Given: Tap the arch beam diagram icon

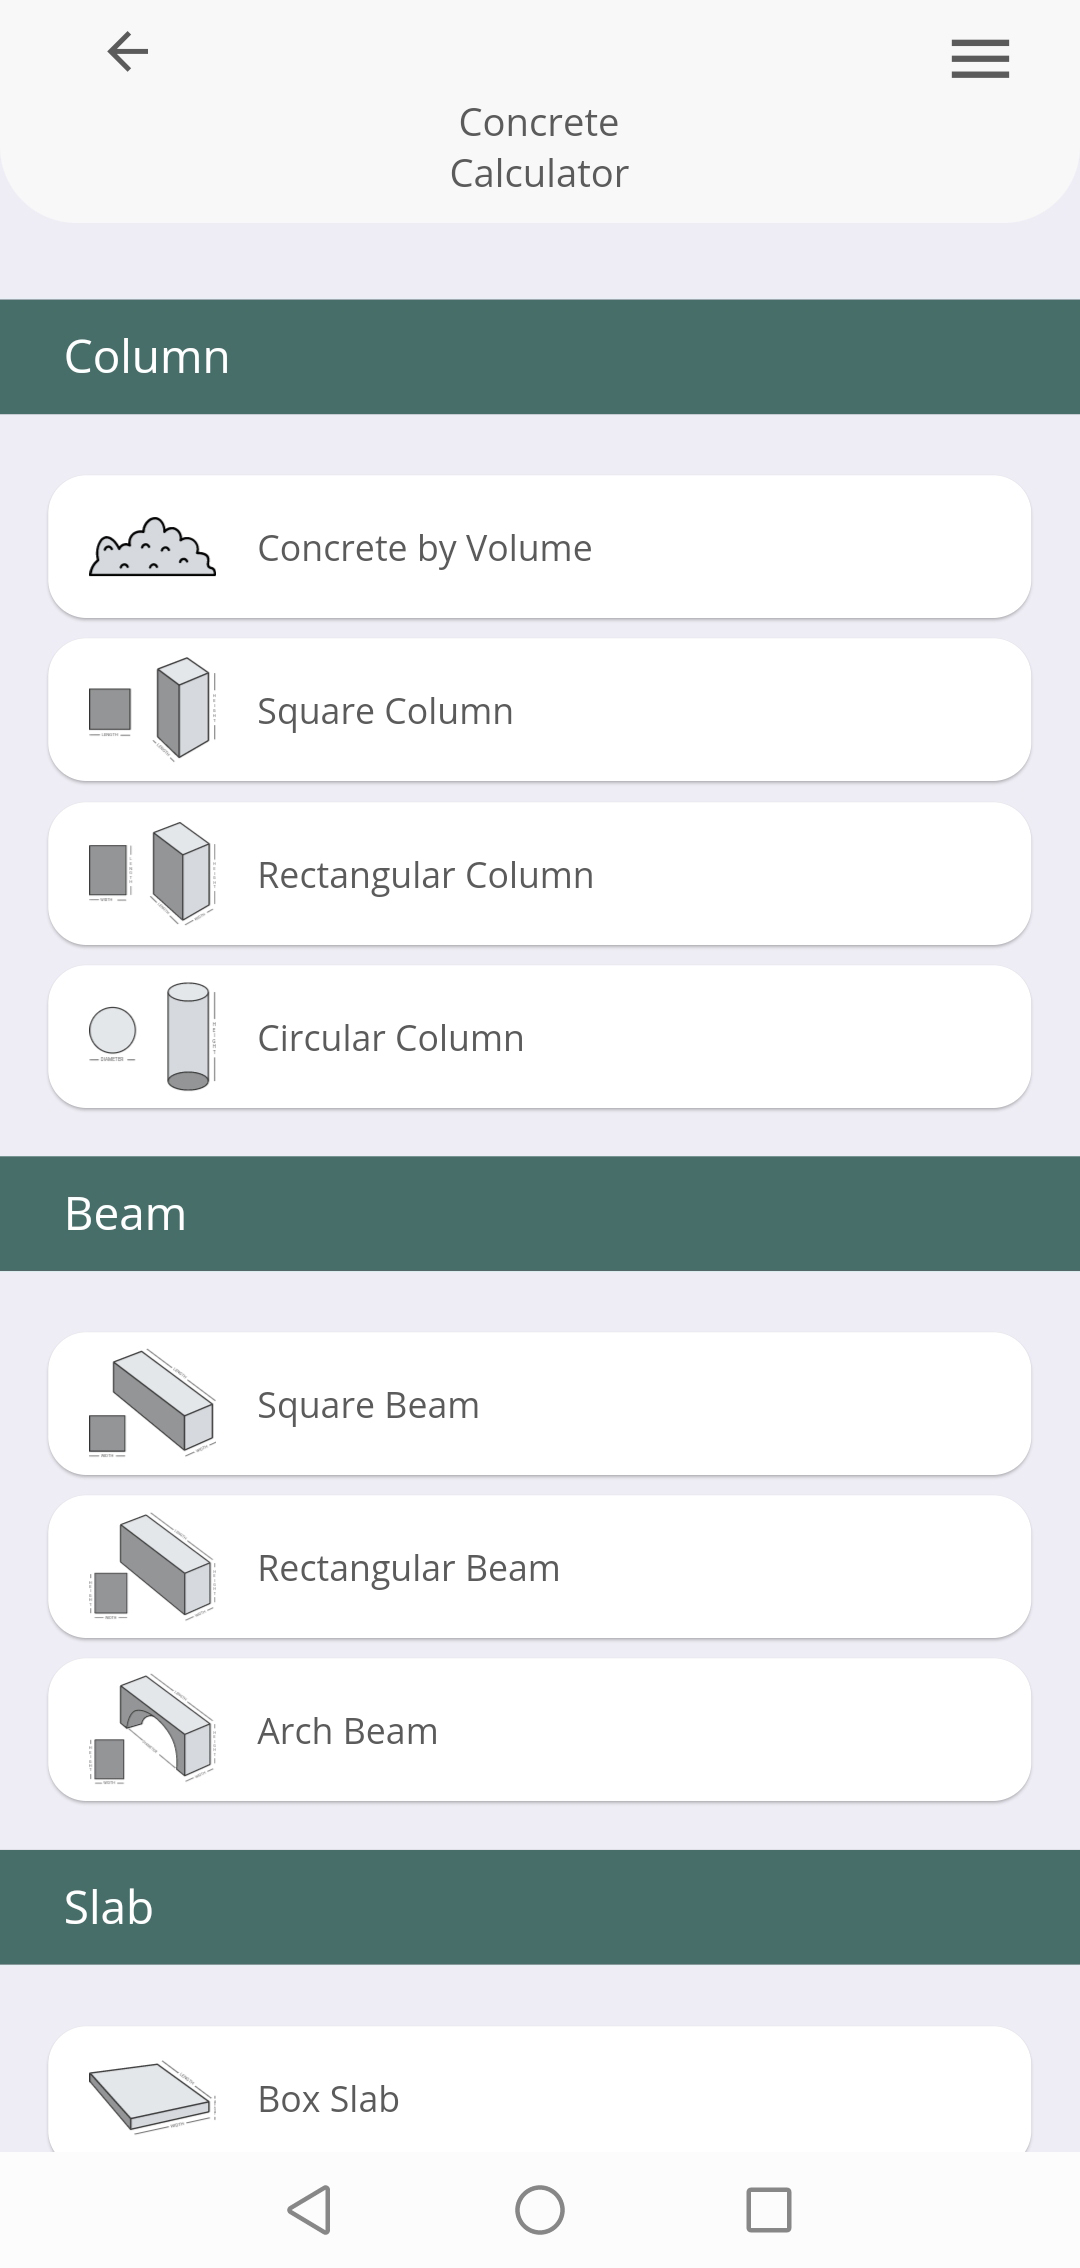Looking at the screenshot, I should click(152, 1729).
